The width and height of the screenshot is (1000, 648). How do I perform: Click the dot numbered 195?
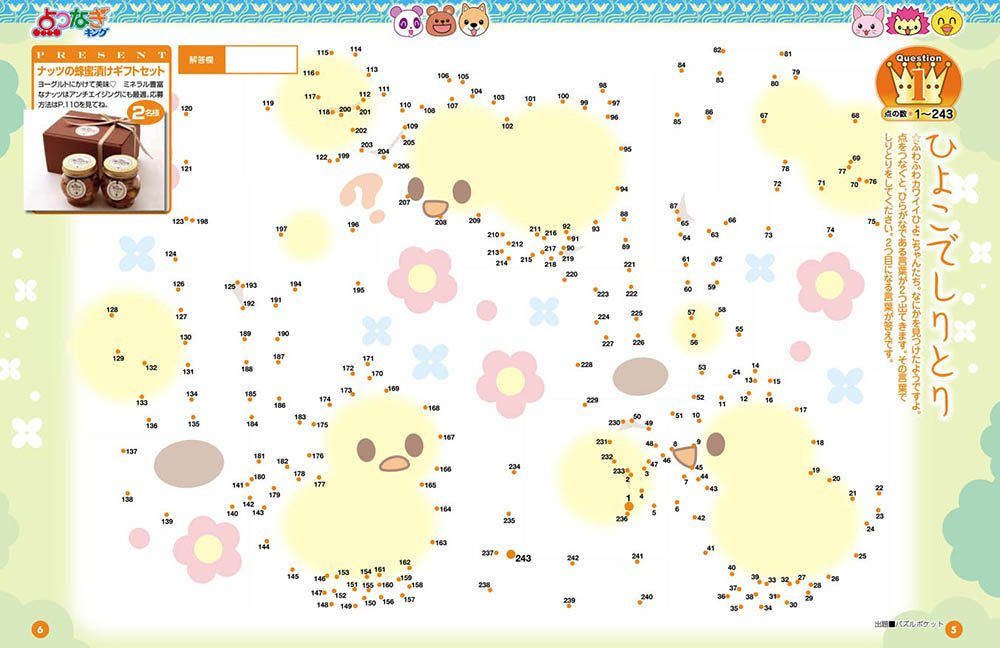point(358,283)
